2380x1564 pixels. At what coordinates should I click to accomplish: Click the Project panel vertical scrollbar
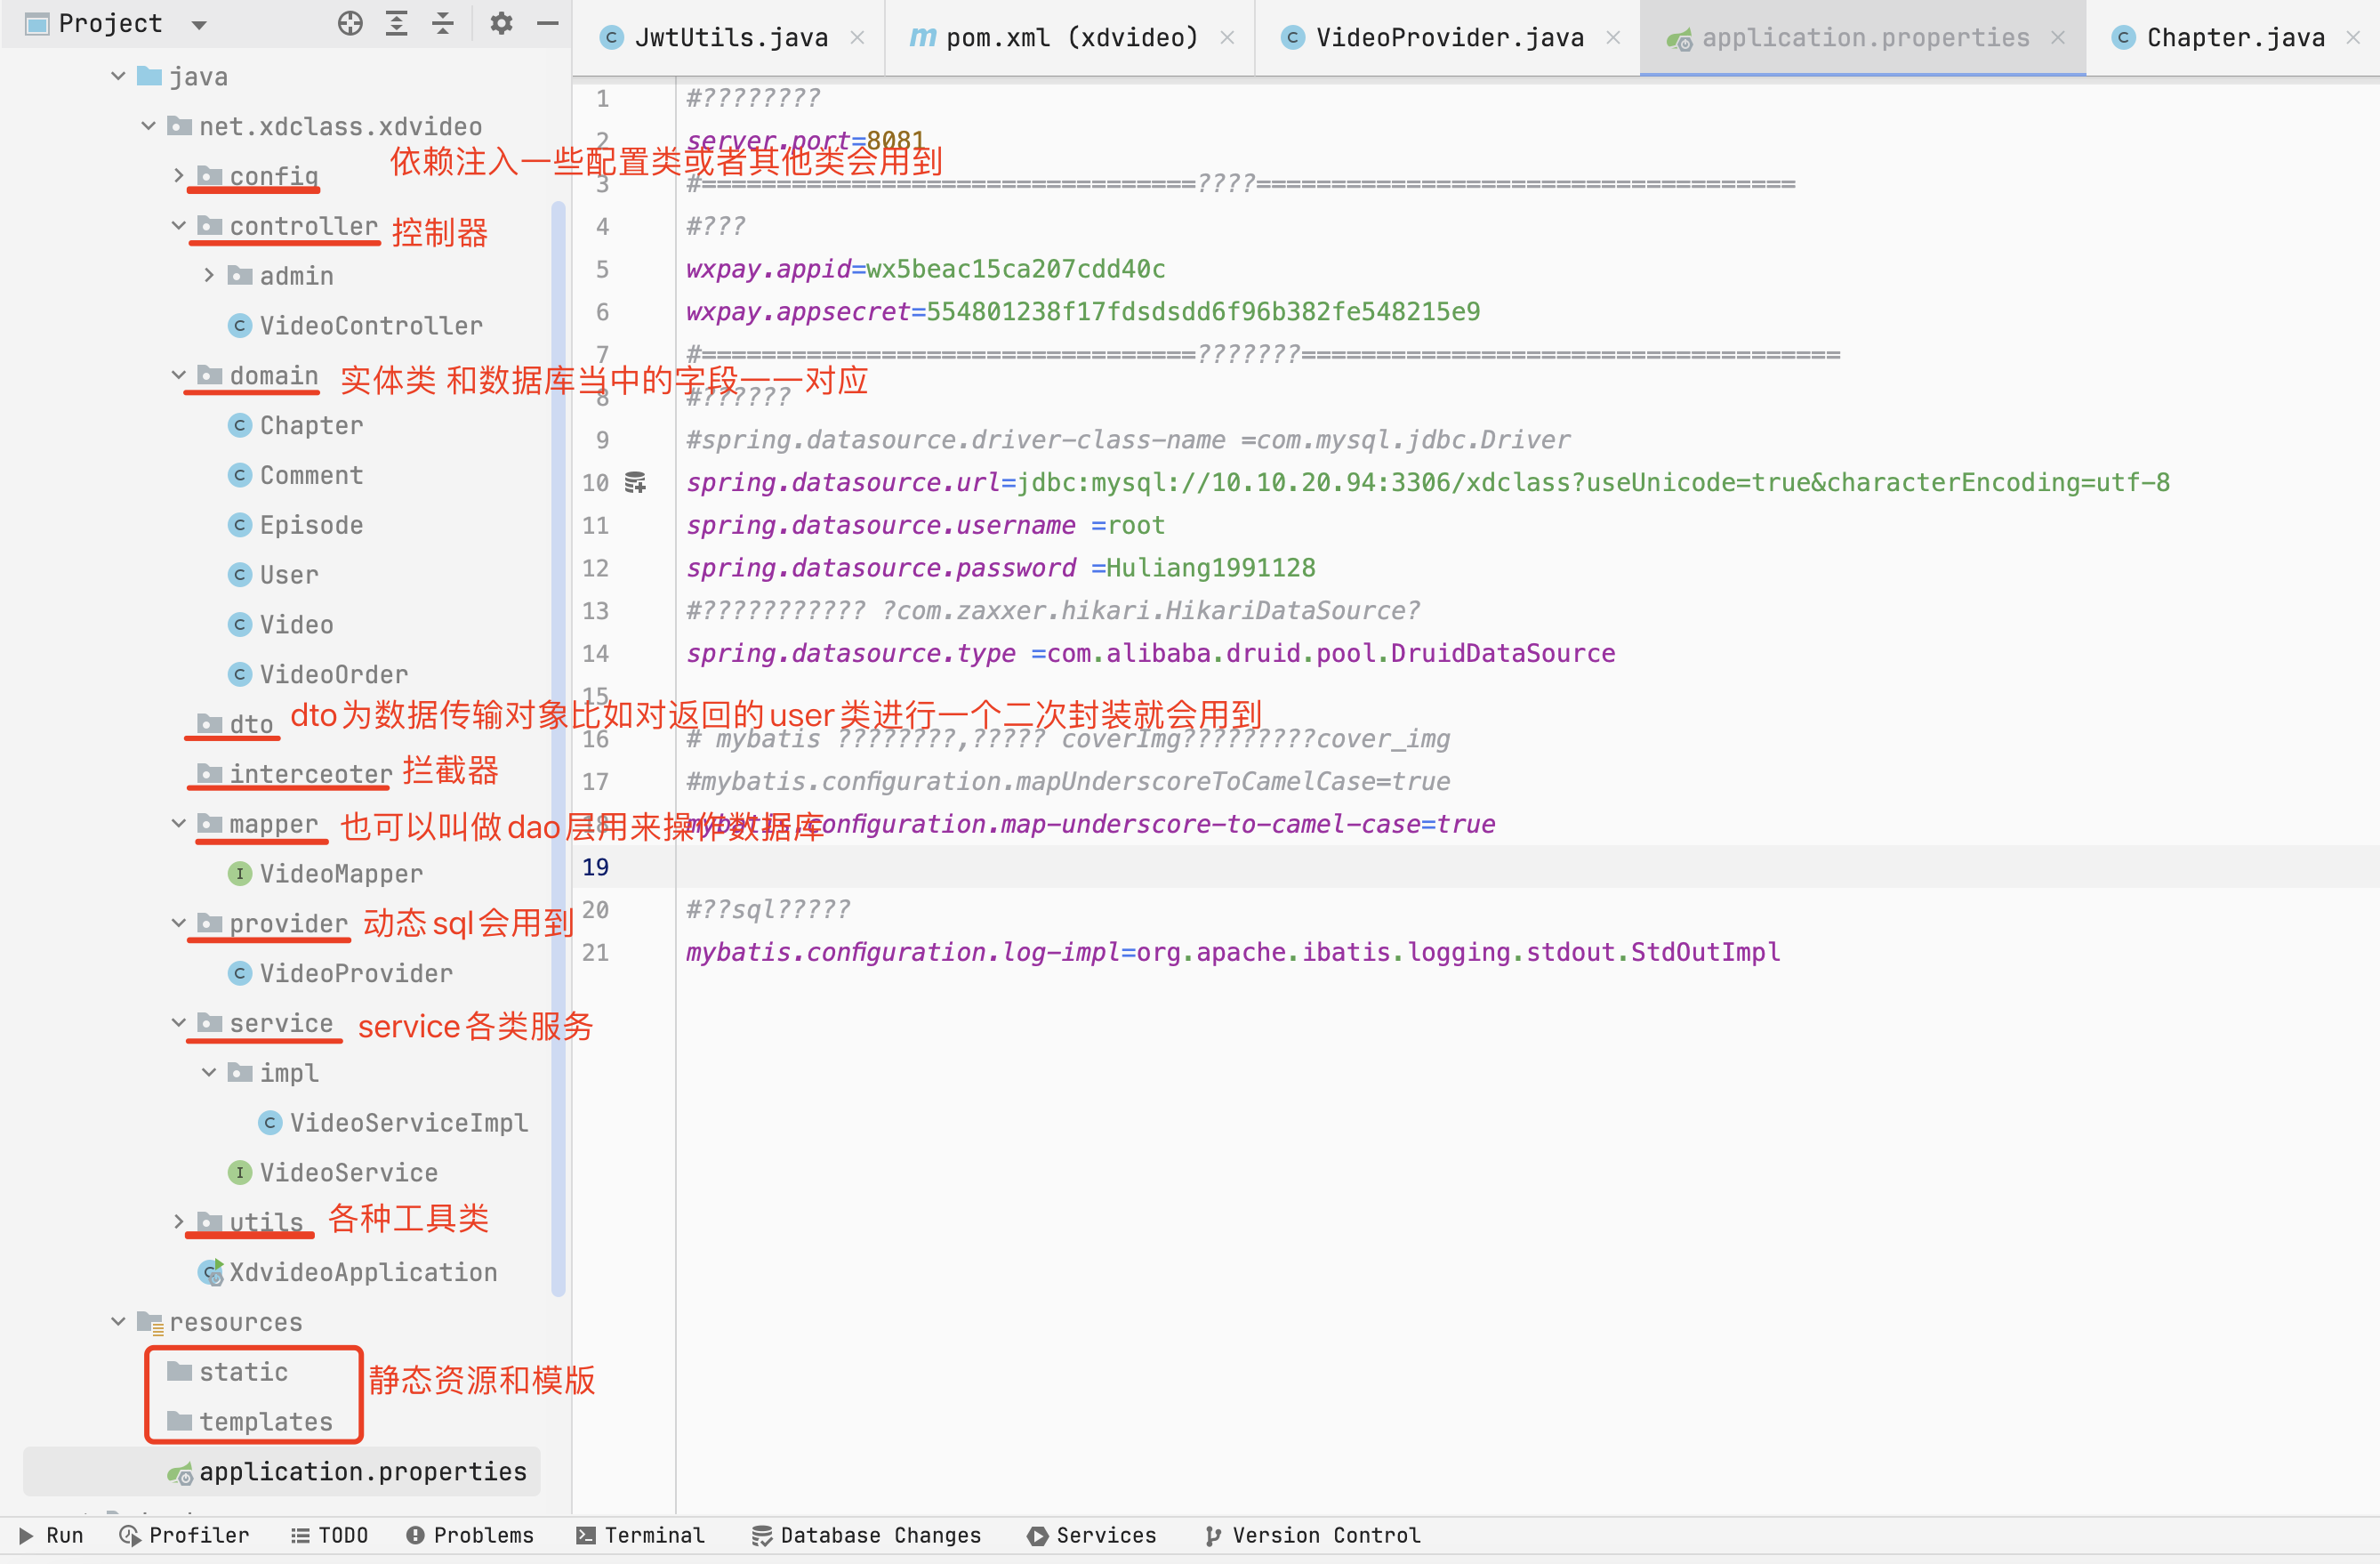point(558,748)
